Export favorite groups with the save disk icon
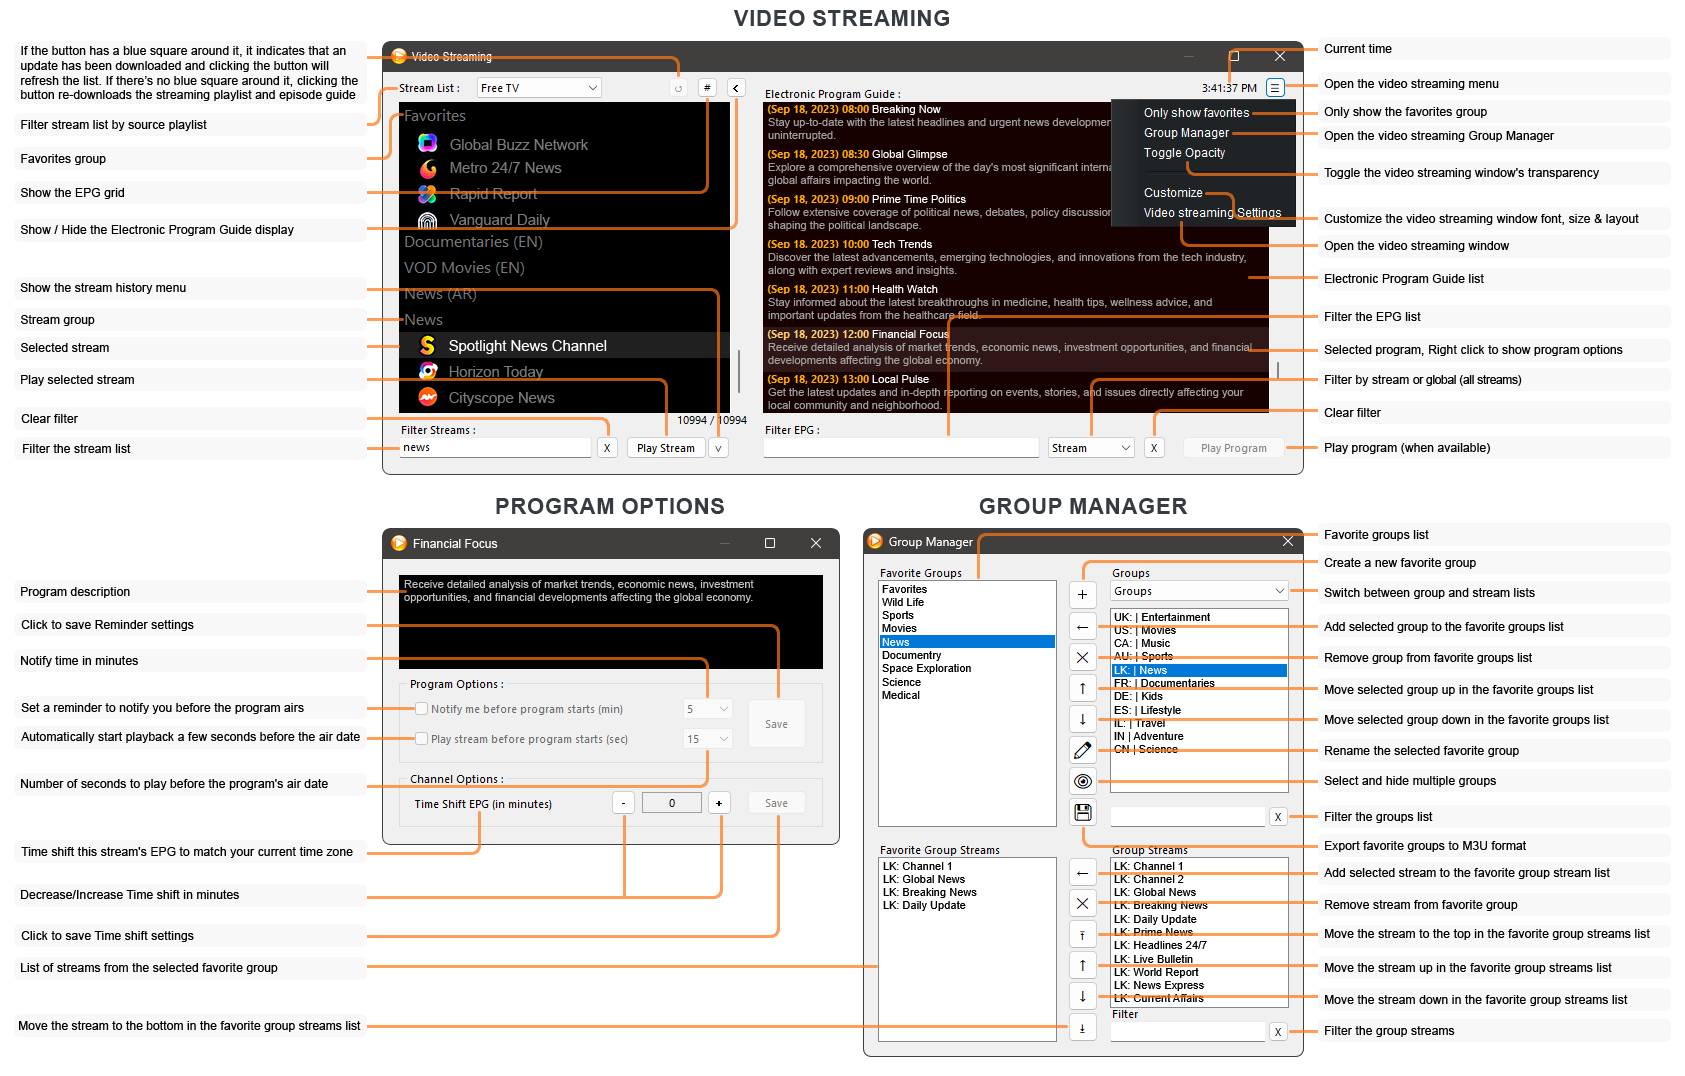This screenshot has width=1685, height=1076. tap(1082, 812)
